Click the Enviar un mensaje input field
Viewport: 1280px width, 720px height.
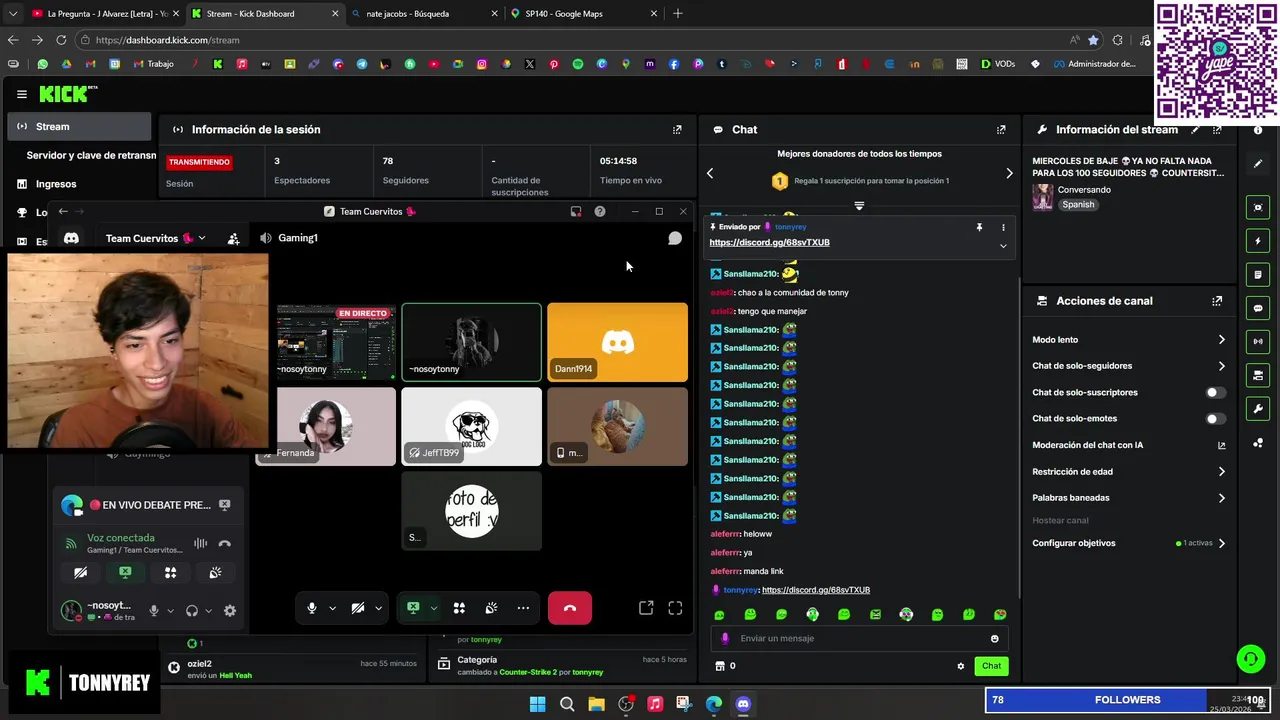point(858,638)
